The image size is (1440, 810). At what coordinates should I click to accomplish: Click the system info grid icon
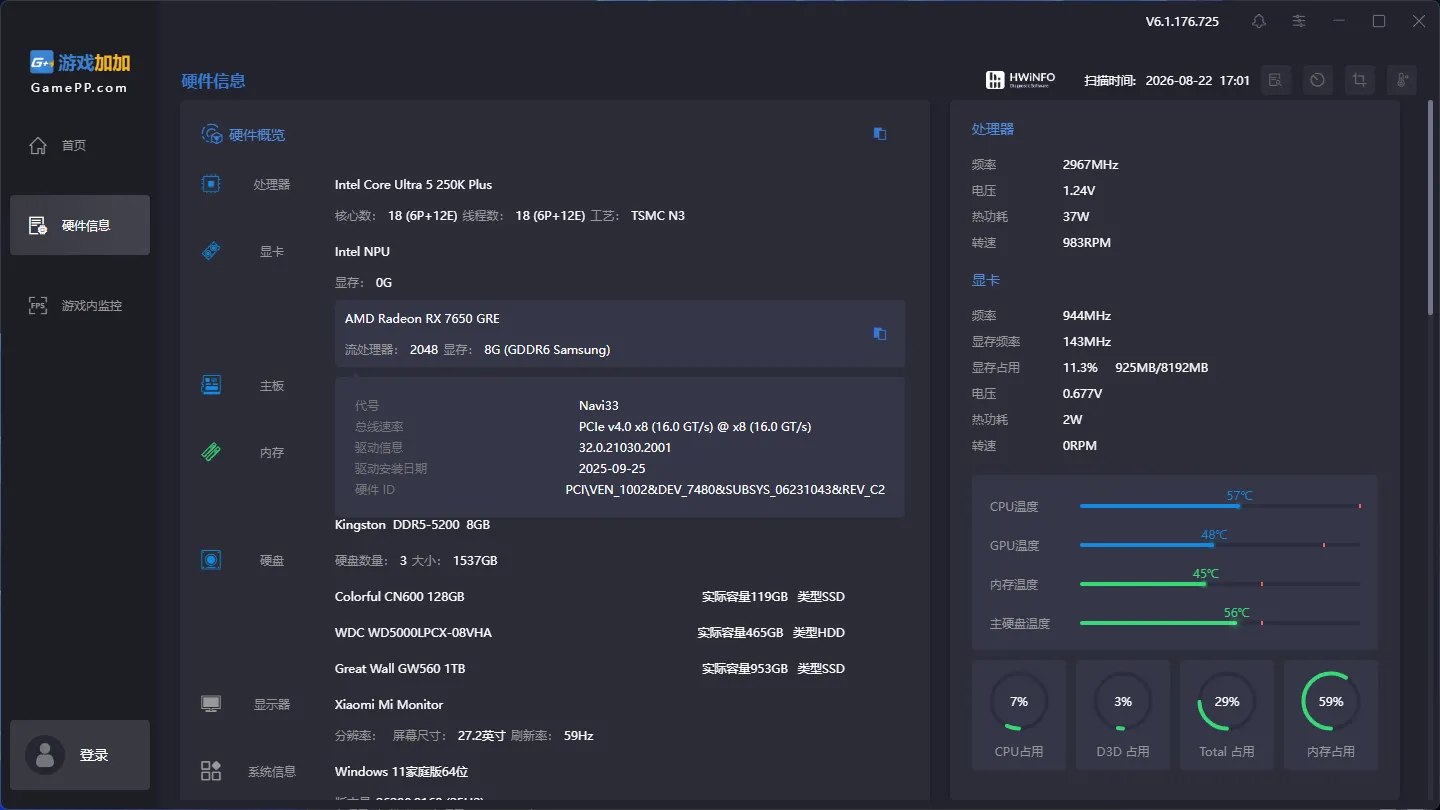click(x=211, y=771)
